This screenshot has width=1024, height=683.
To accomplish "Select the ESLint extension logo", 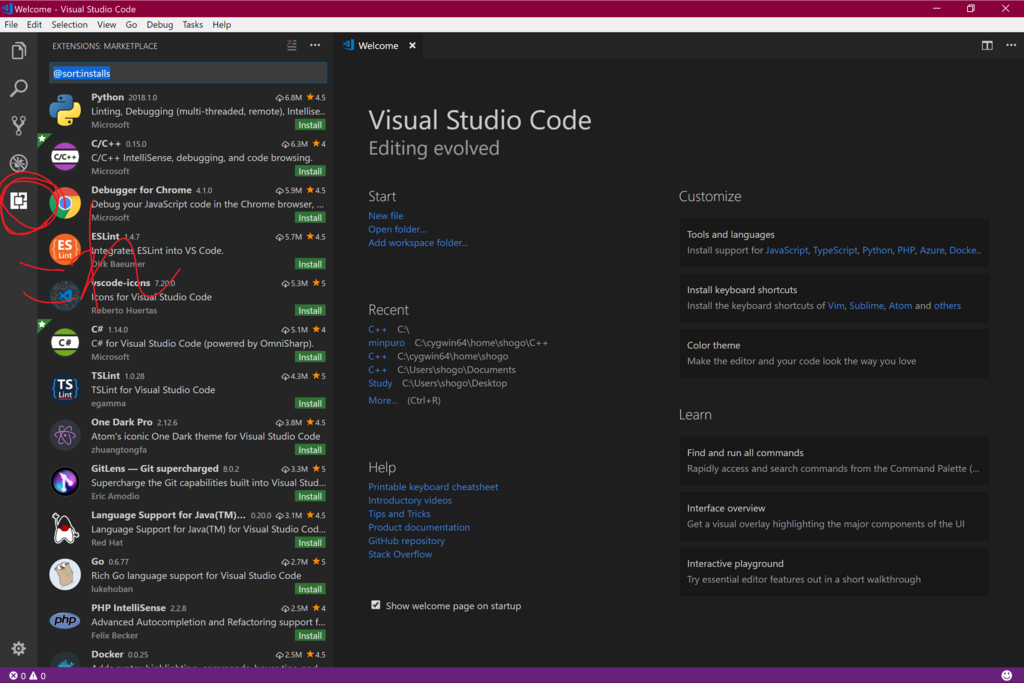I will [x=65, y=249].
